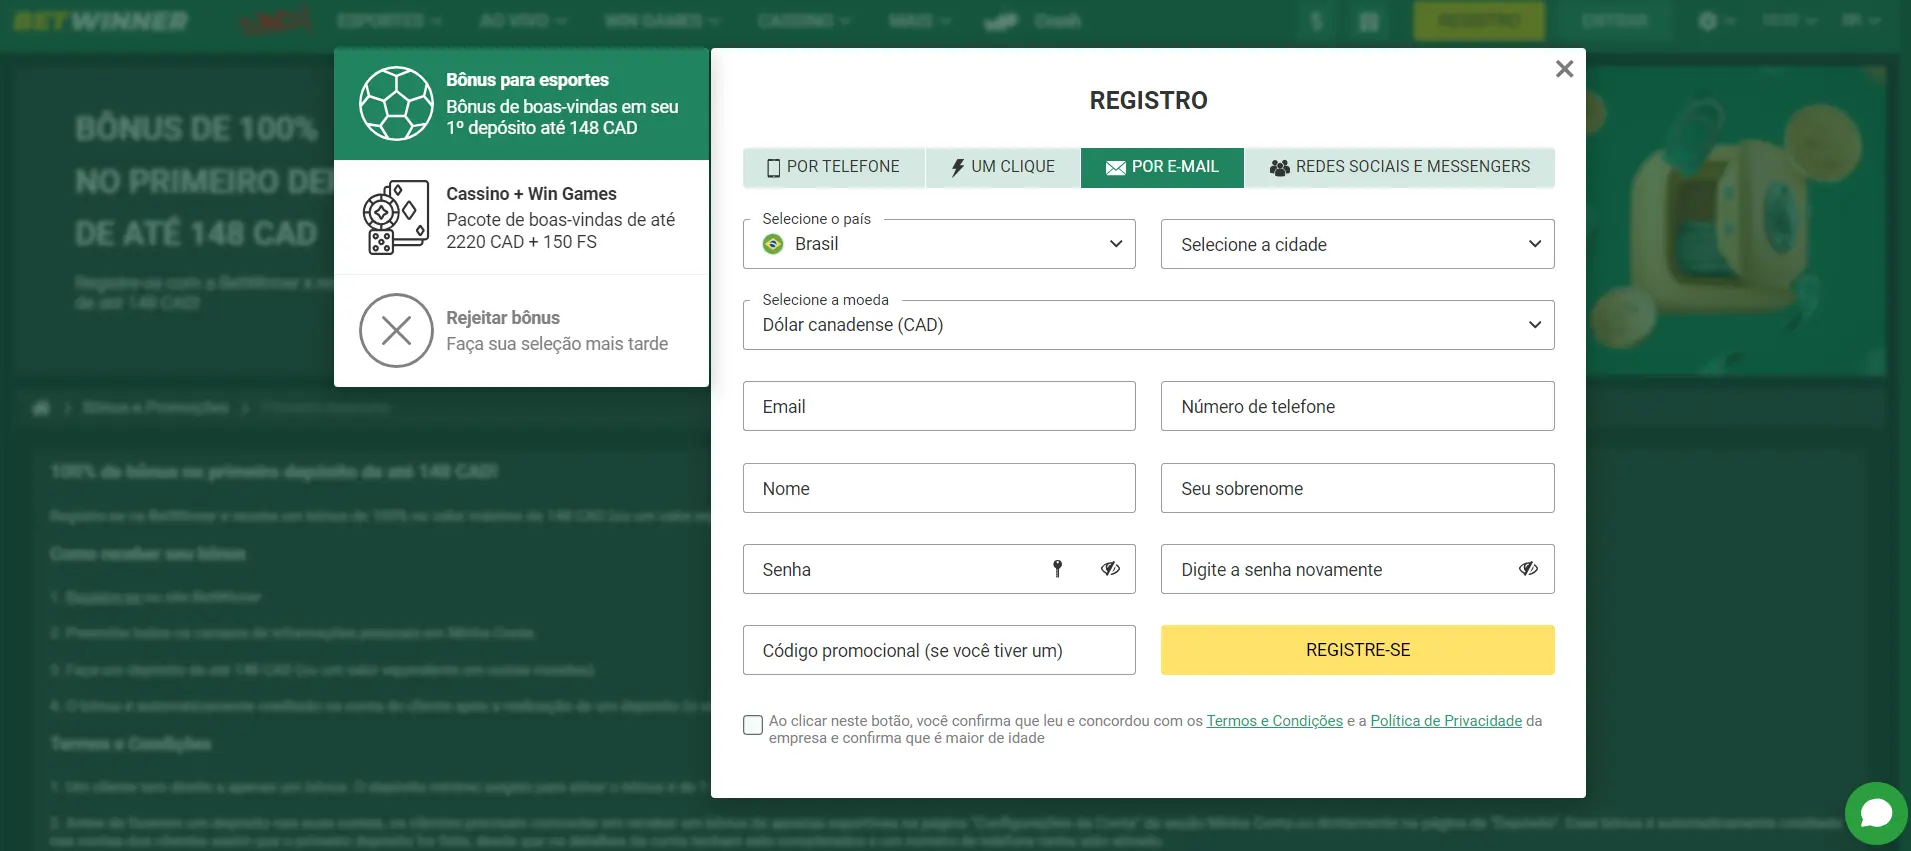Open the Selecione a cidade dropdown
Screen dimensions: 1911x851
[1357, 244]
